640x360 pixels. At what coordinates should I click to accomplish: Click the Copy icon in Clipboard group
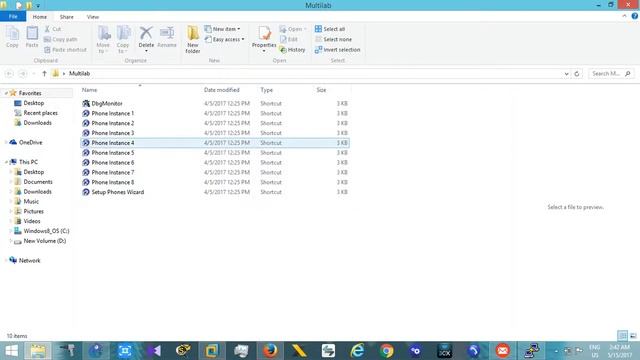point(12,37)
